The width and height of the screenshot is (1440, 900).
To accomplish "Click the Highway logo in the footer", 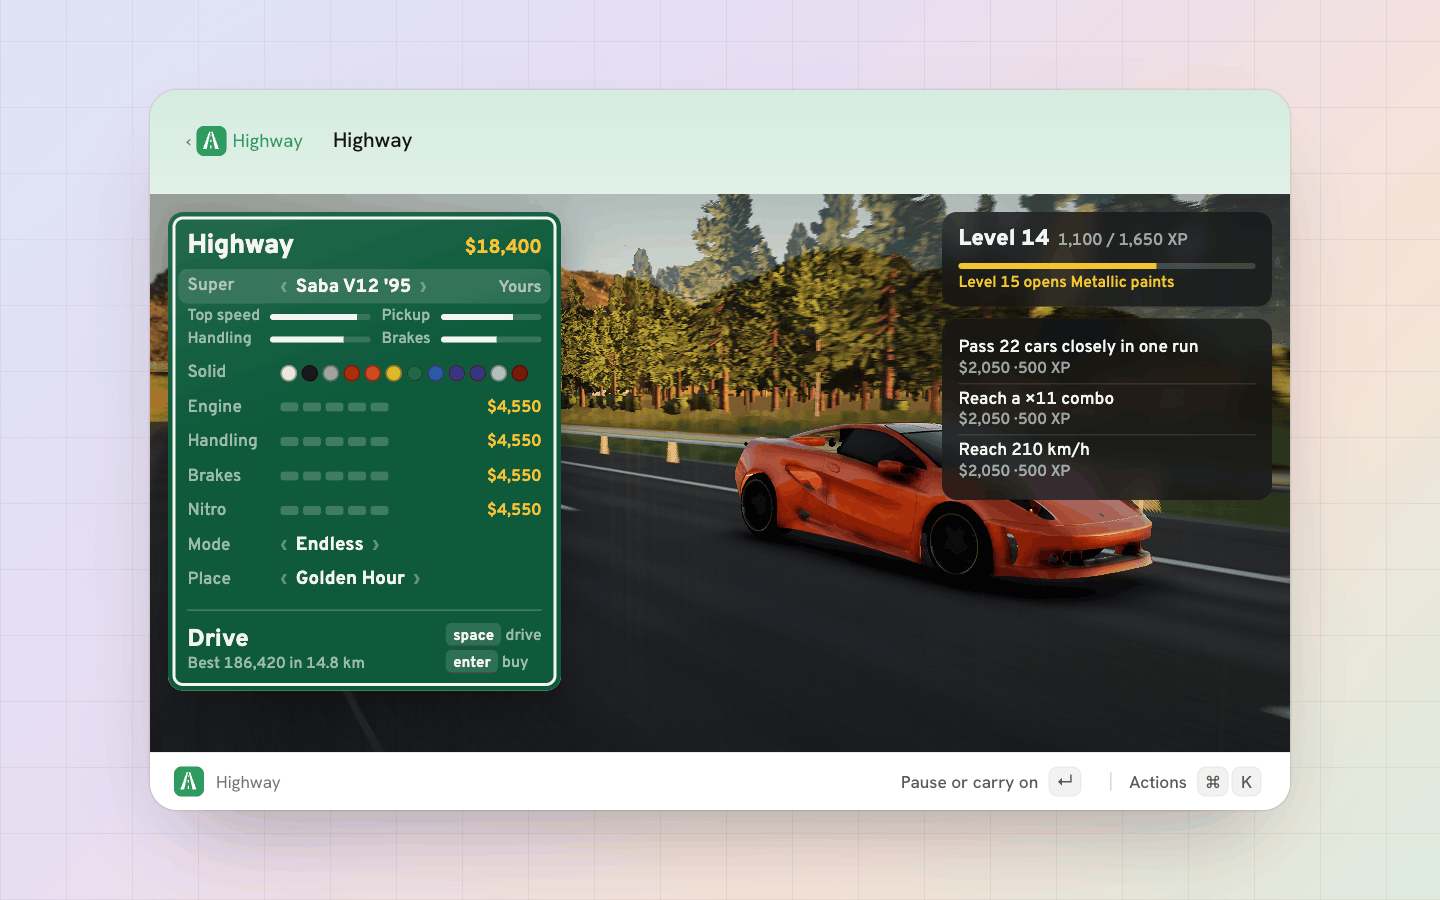I will click(x=189, y=782).
